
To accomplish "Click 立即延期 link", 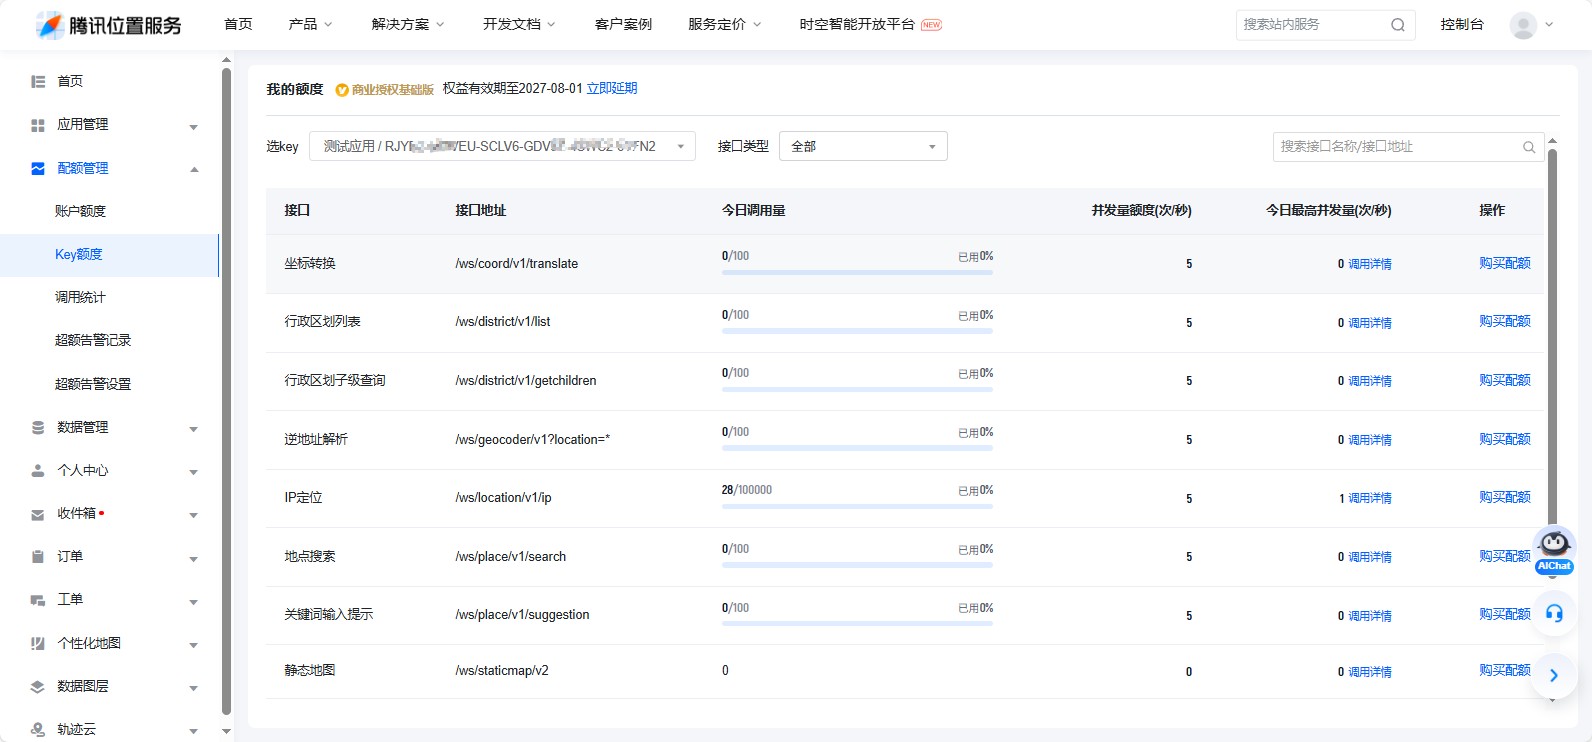I will tap(611, 88).
